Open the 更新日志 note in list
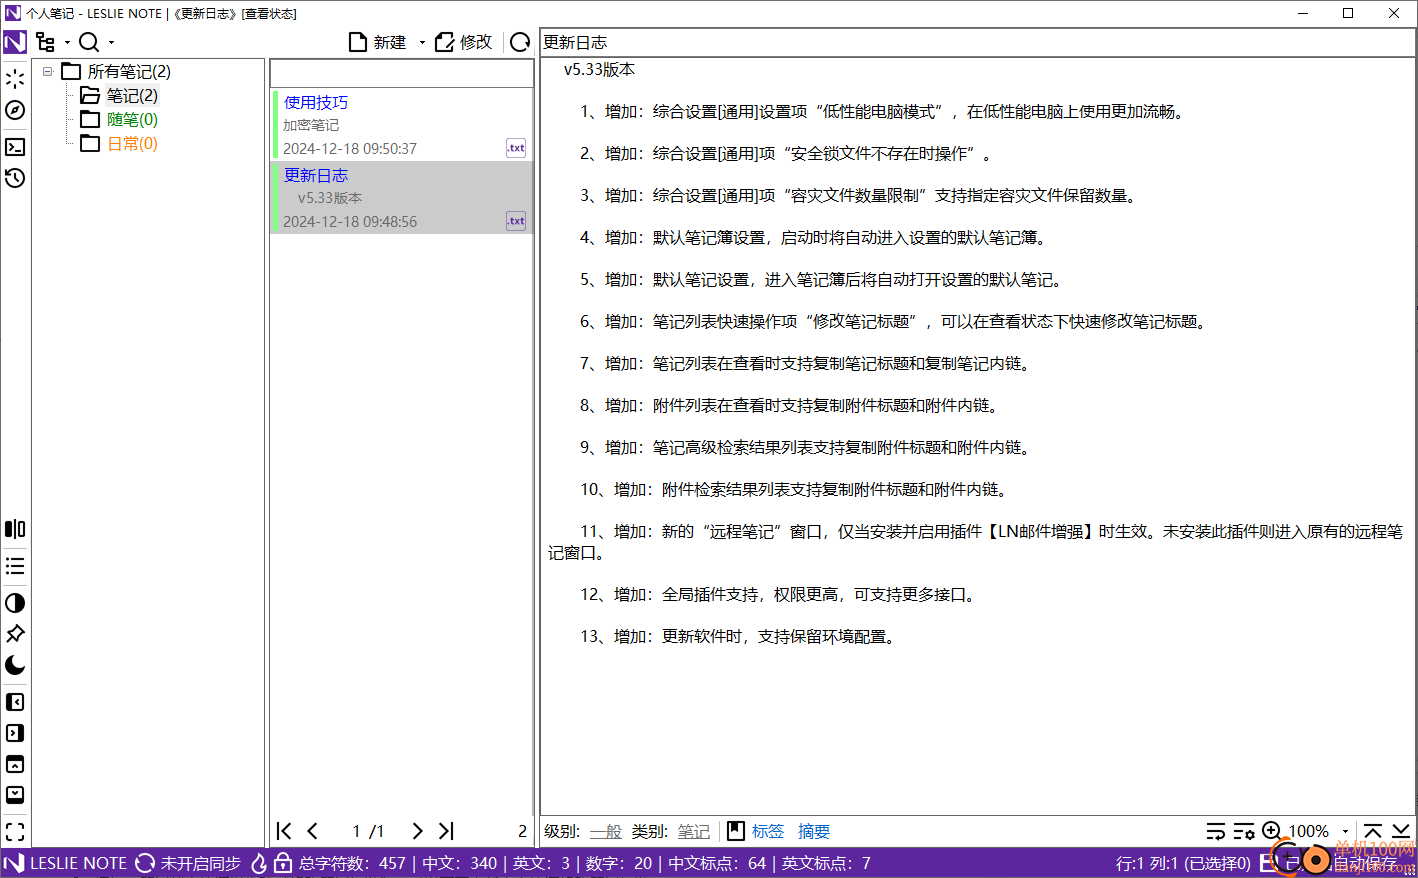 click(x=316, y=175)
